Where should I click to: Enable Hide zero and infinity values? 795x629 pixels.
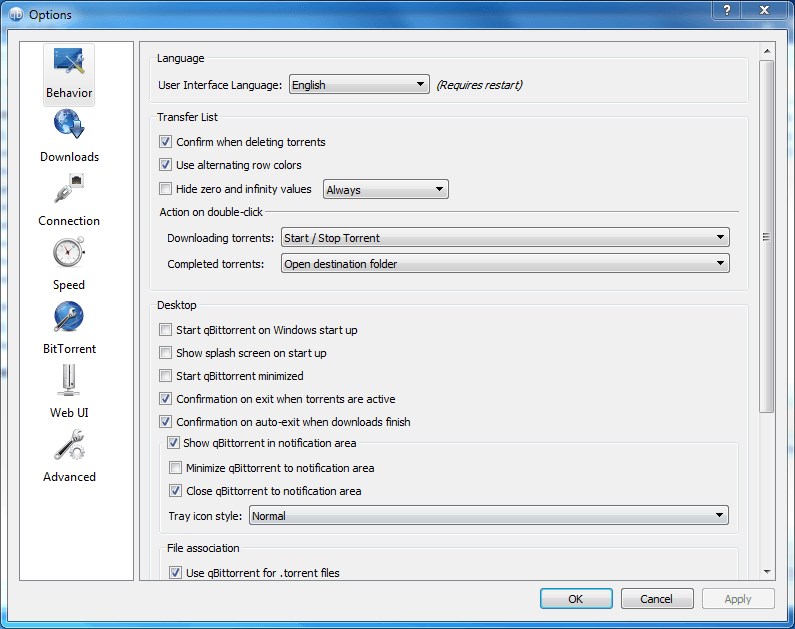(x=165, y=189)
